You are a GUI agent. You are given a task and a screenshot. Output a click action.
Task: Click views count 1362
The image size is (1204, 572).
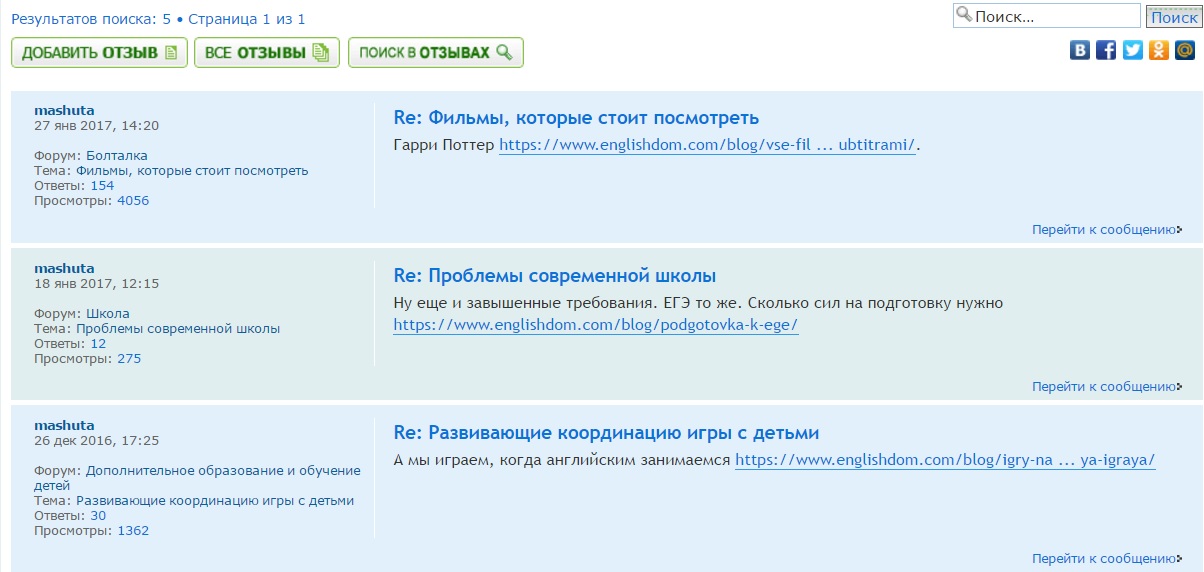133,530
